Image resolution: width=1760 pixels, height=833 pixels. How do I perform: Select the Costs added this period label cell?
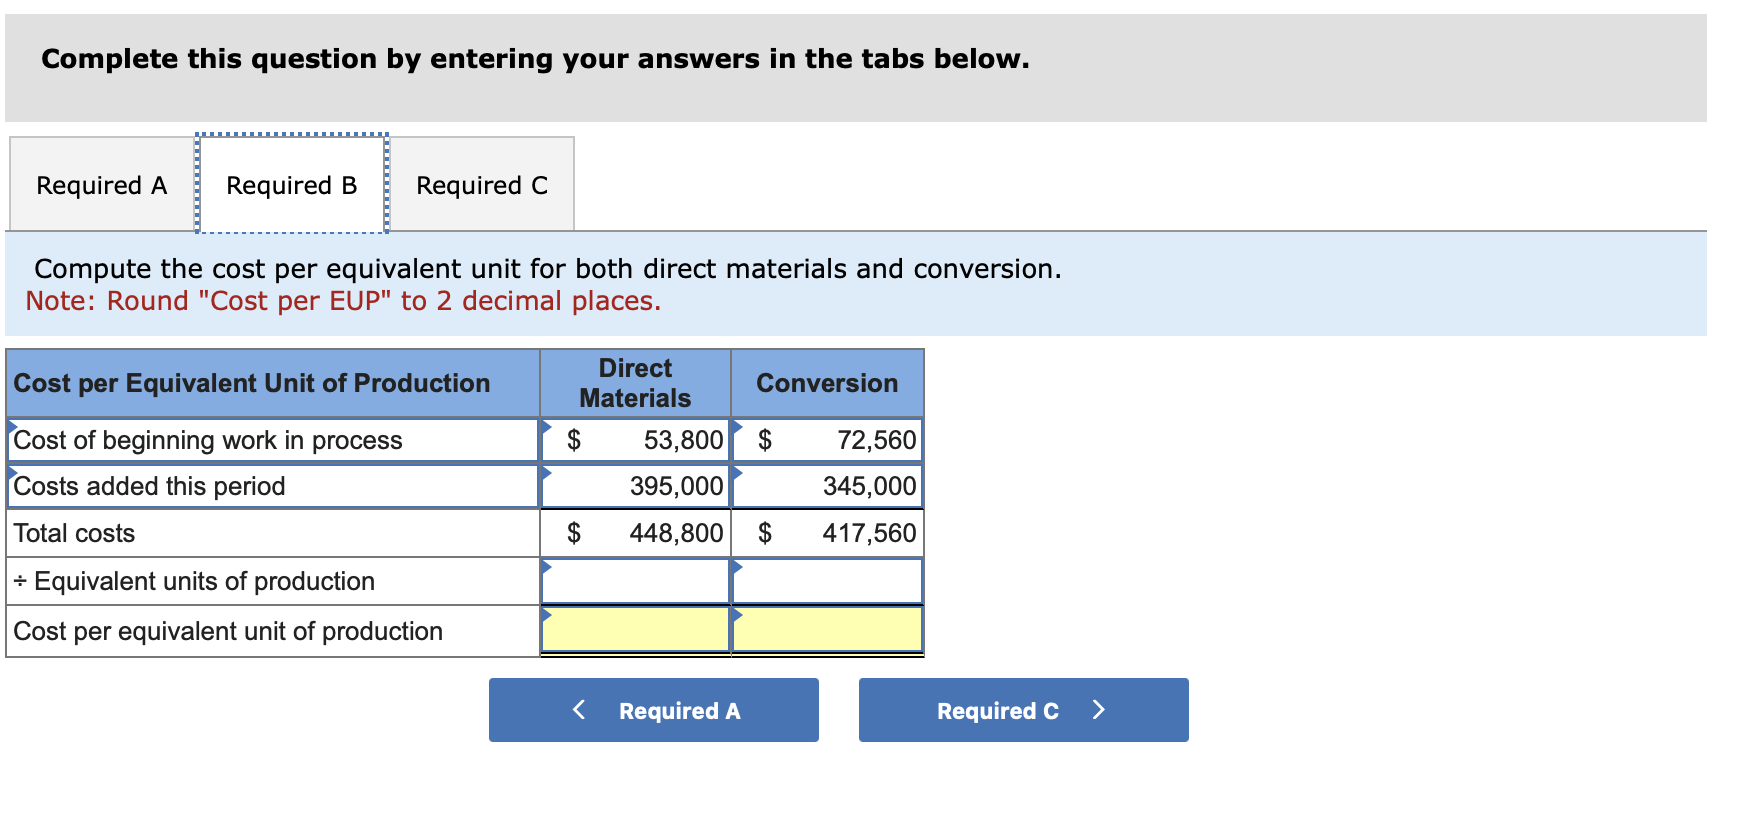[x=273, y=486]
